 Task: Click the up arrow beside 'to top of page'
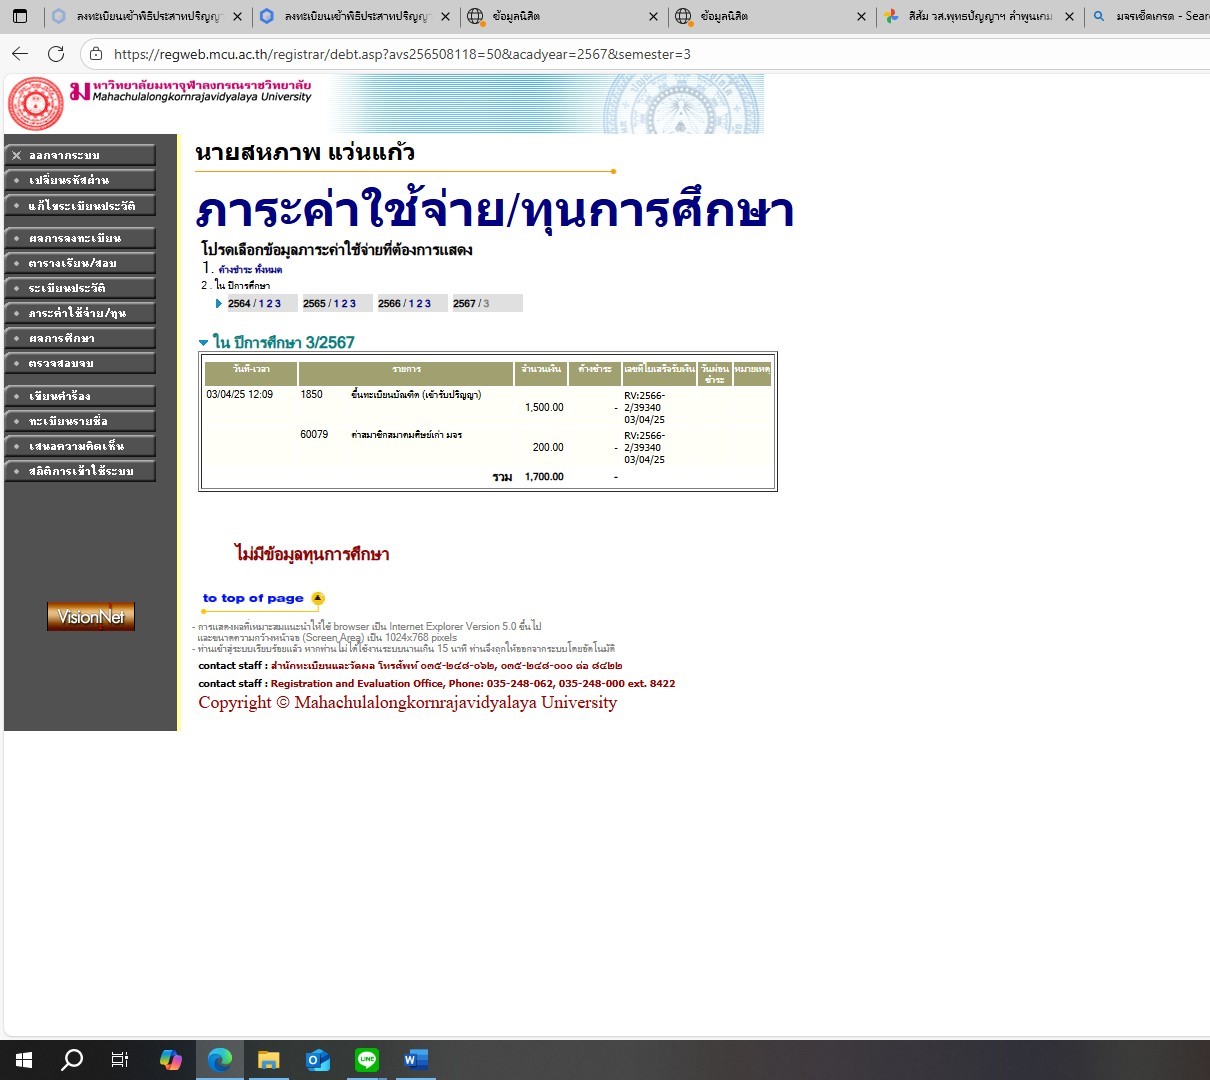pos(317,599)
